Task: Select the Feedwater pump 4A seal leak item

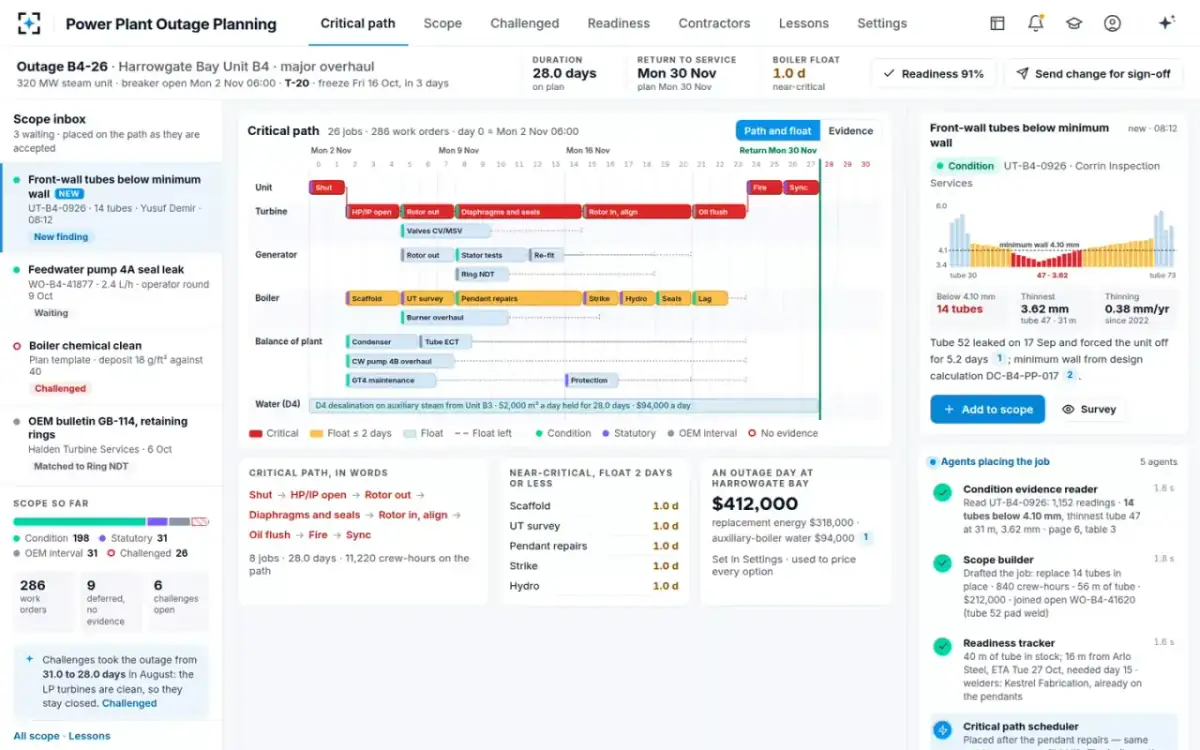Action: tap(111, 291)
